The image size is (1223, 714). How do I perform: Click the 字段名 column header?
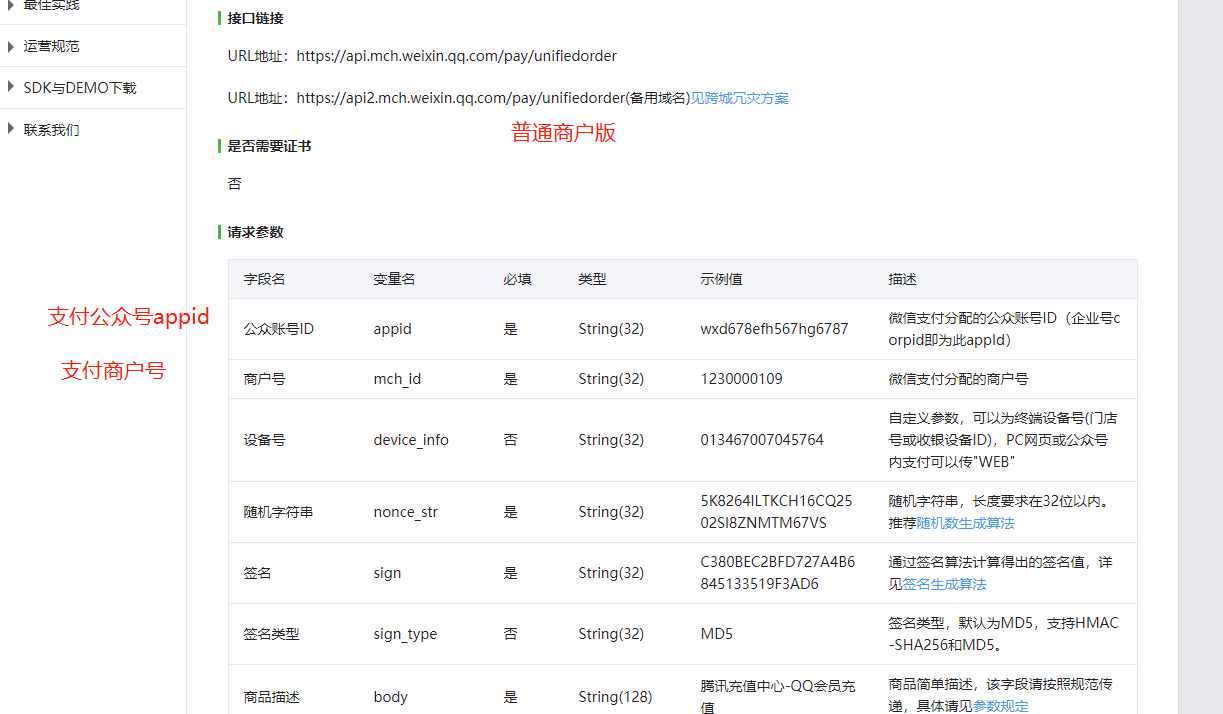(264, 279)
